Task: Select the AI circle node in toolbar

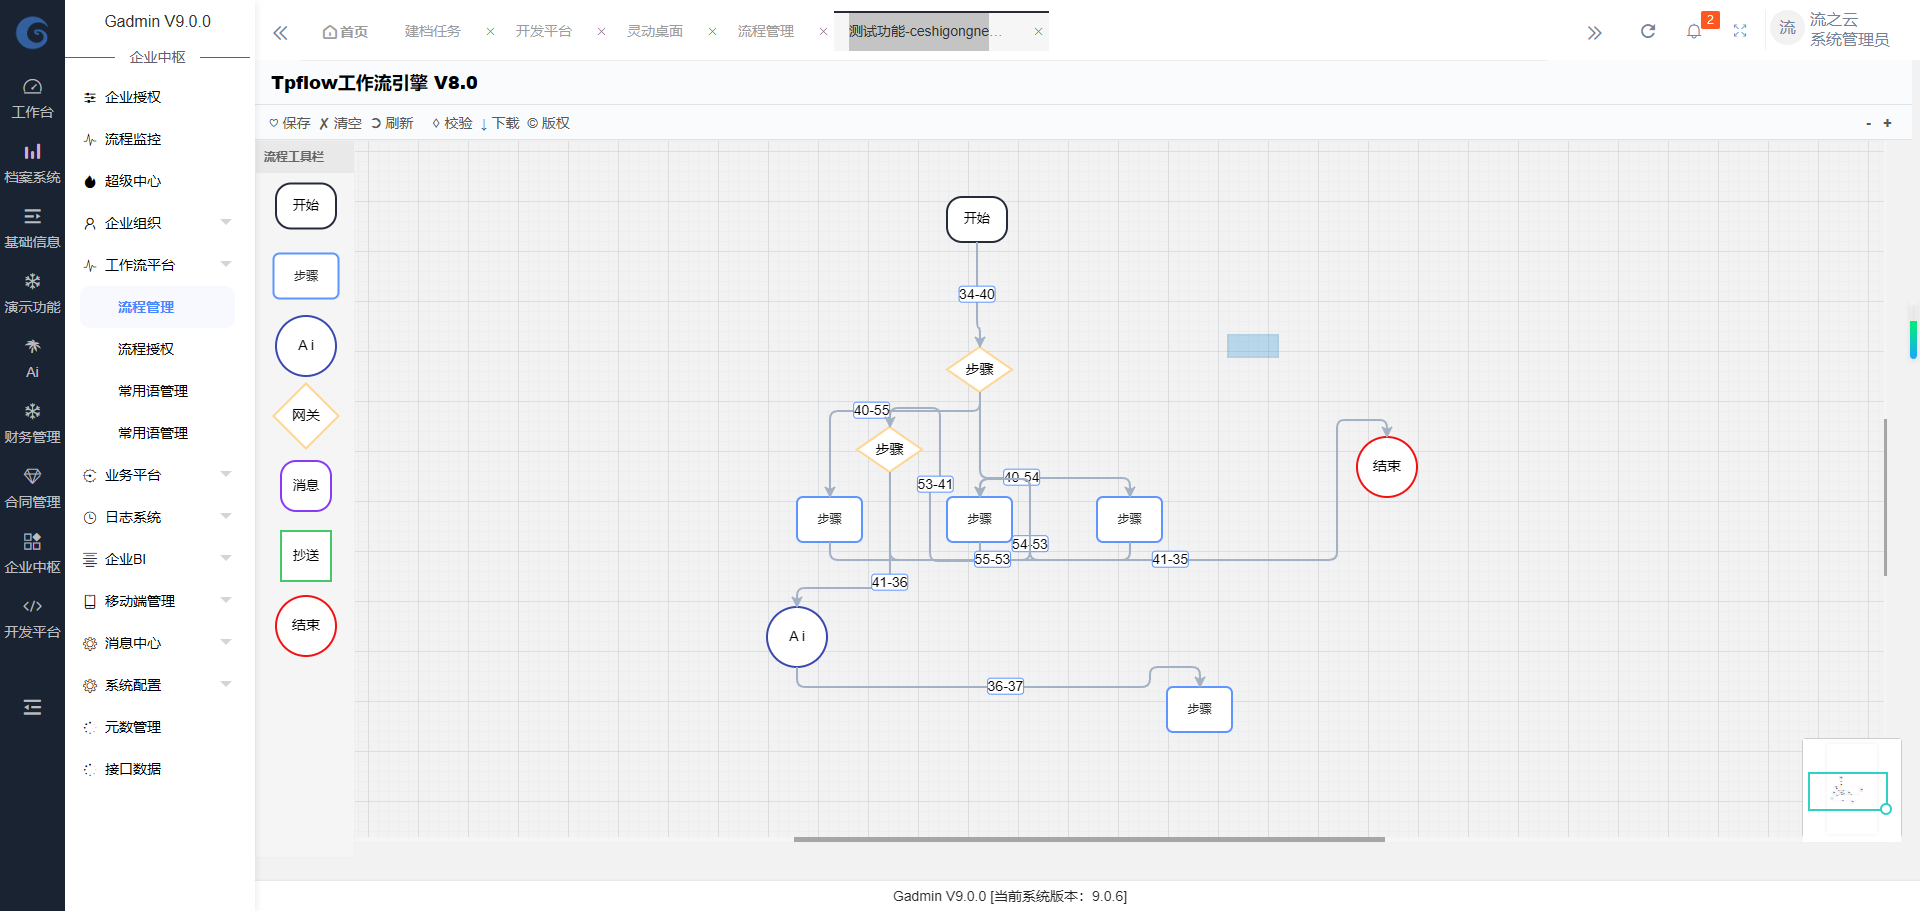Action: tap(306, 346)
